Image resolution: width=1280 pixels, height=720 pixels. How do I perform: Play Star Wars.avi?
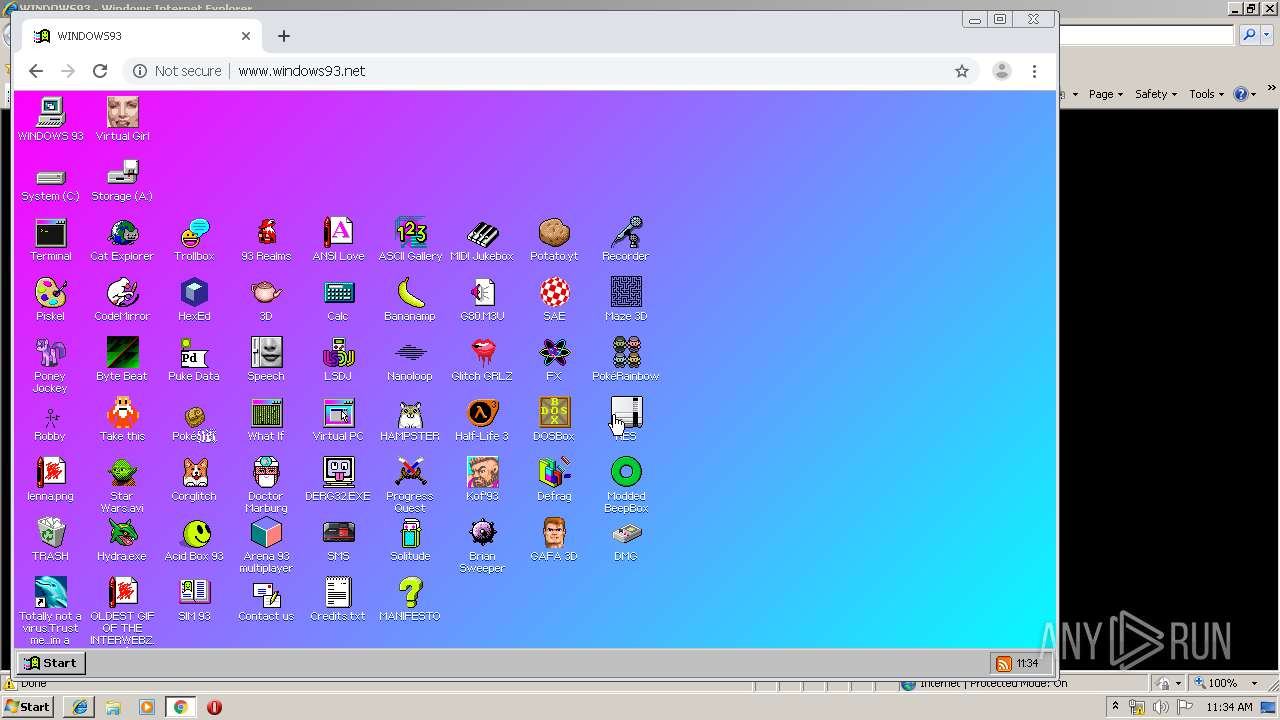coord(122,485)
